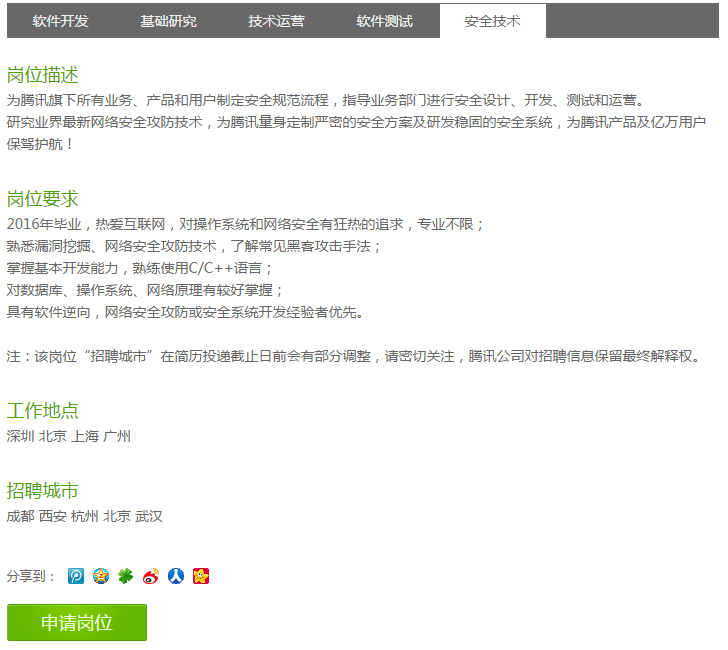The width and height of the screenshot is (728, 650).
Task: Share to Renren blue icon
Action: [176, 576]
